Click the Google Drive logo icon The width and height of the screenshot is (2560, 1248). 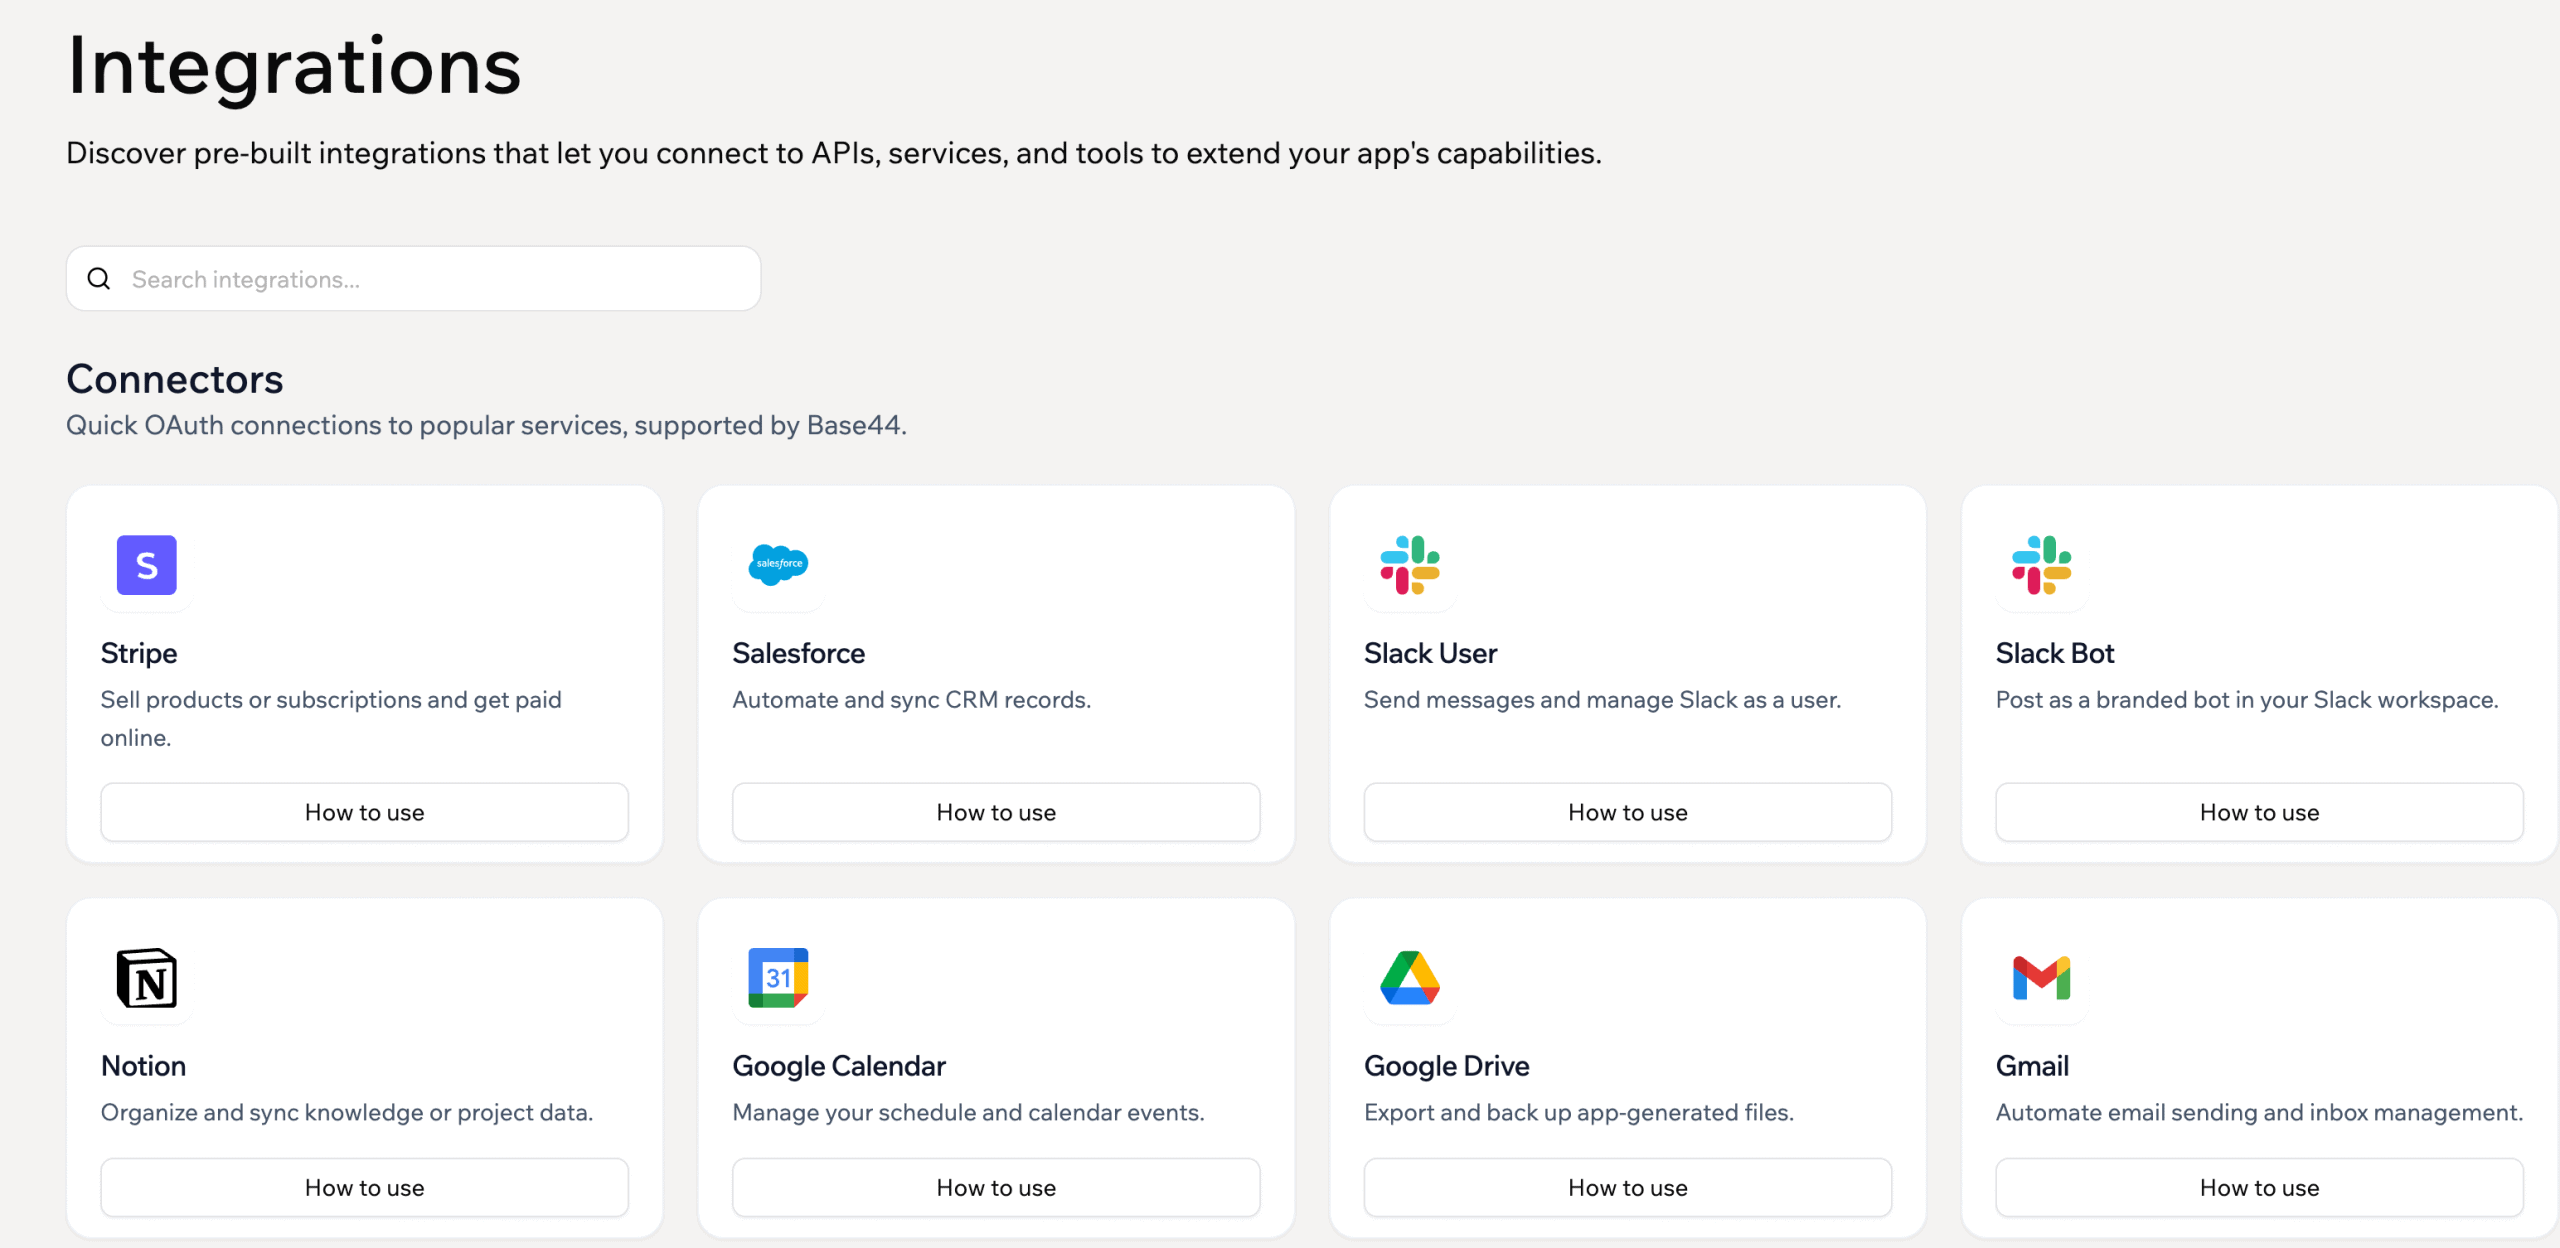[1410, 978]
